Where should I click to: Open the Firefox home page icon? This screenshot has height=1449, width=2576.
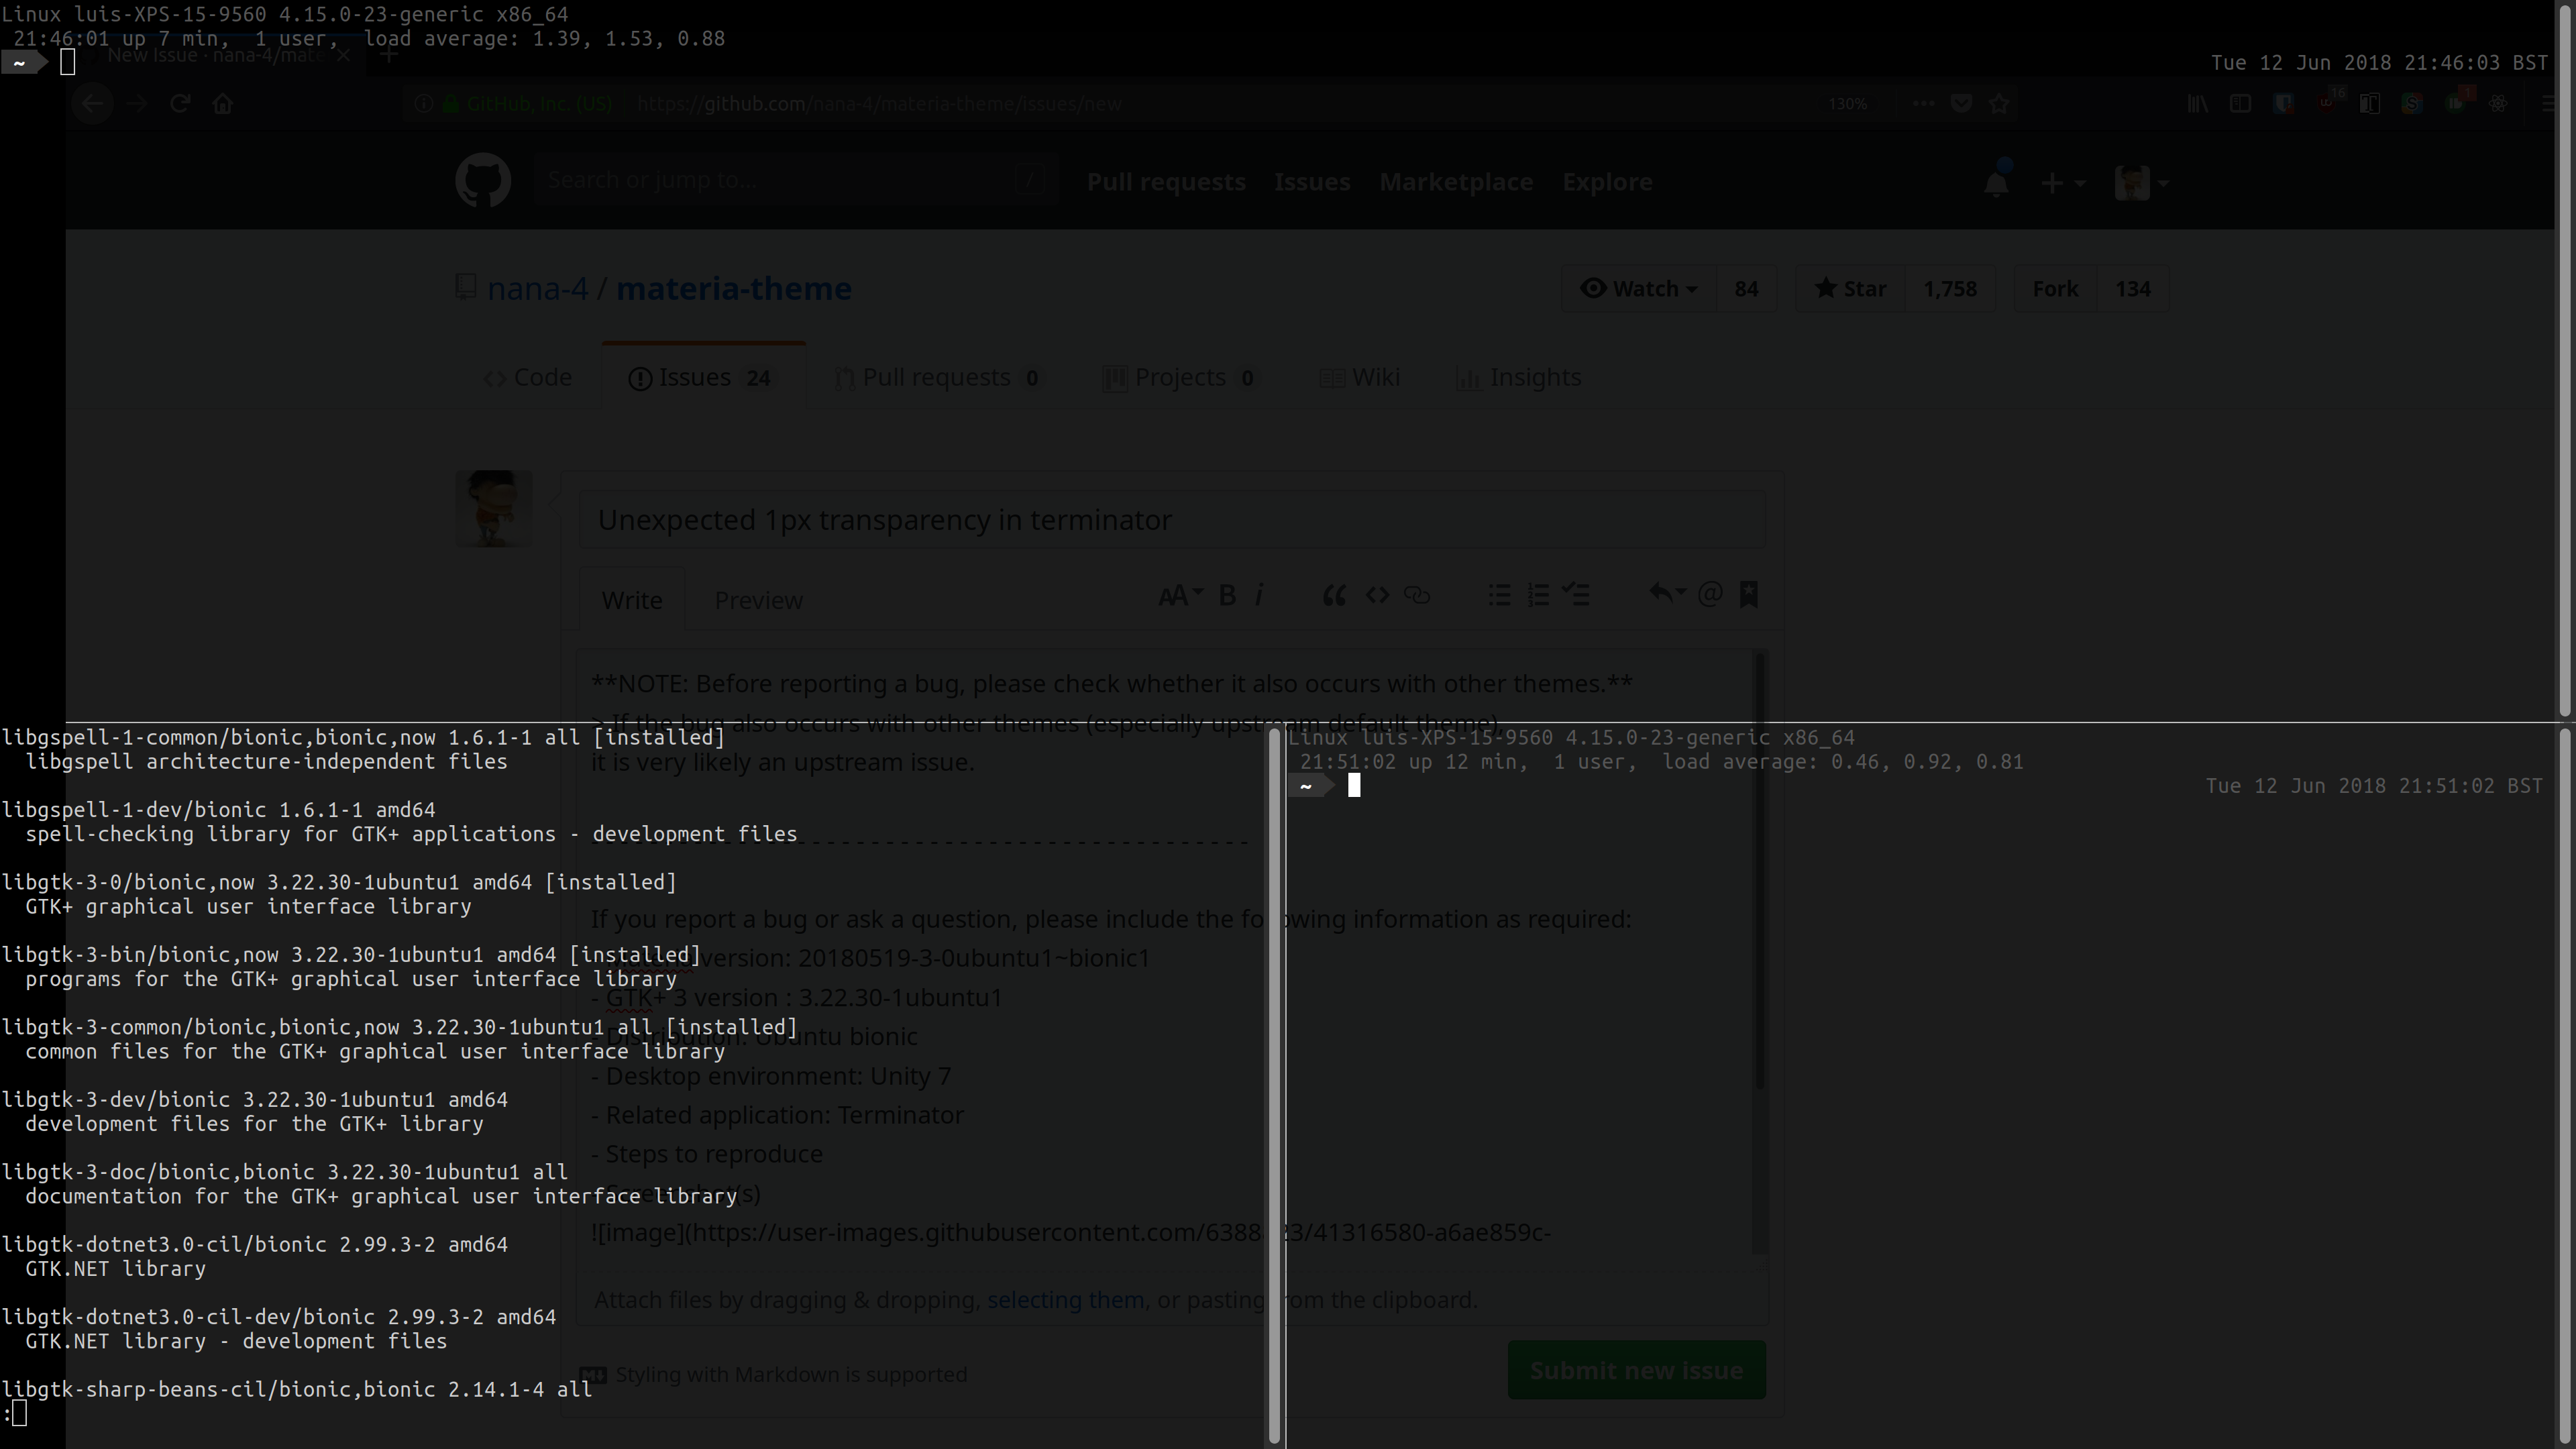222,104
